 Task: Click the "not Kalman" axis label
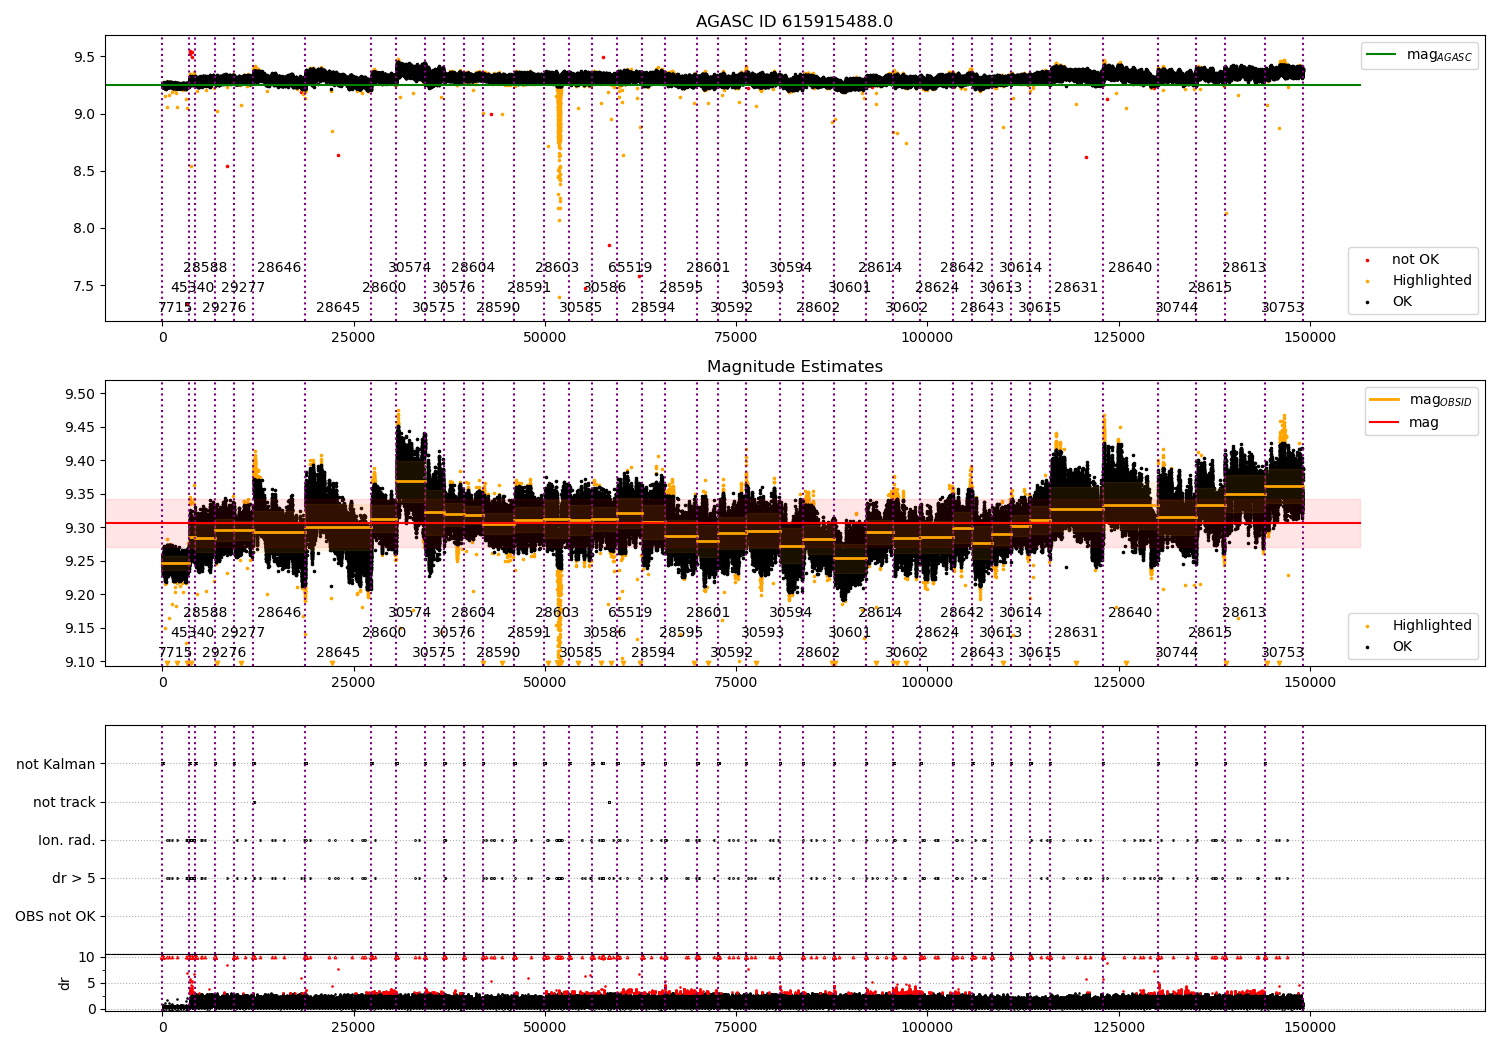[56, 765]
